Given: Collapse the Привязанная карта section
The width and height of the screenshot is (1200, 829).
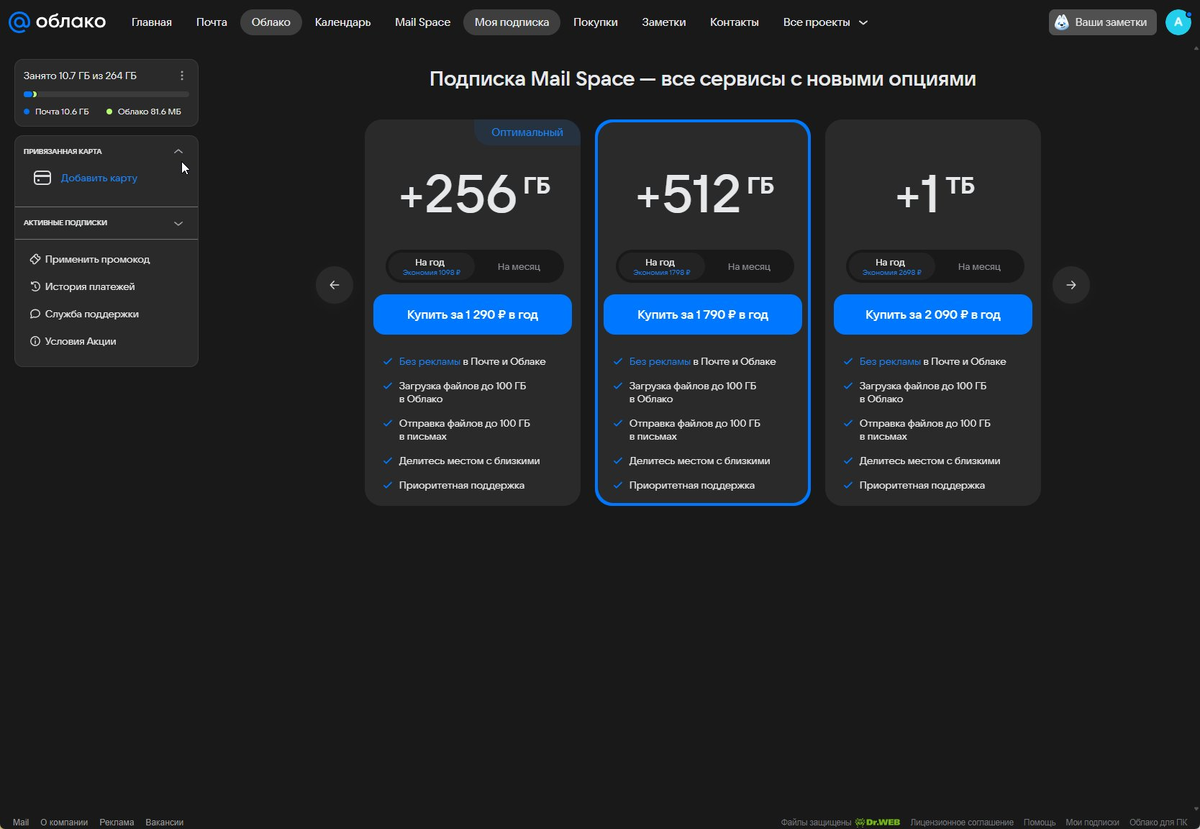Looking at the screenshot, I should (x=178, y=151).
